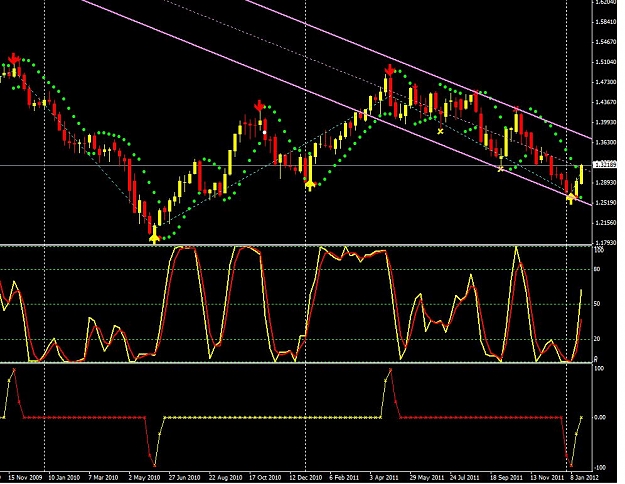
Task: Select the '29 May 2011' date label
Action: coord(427,477)
